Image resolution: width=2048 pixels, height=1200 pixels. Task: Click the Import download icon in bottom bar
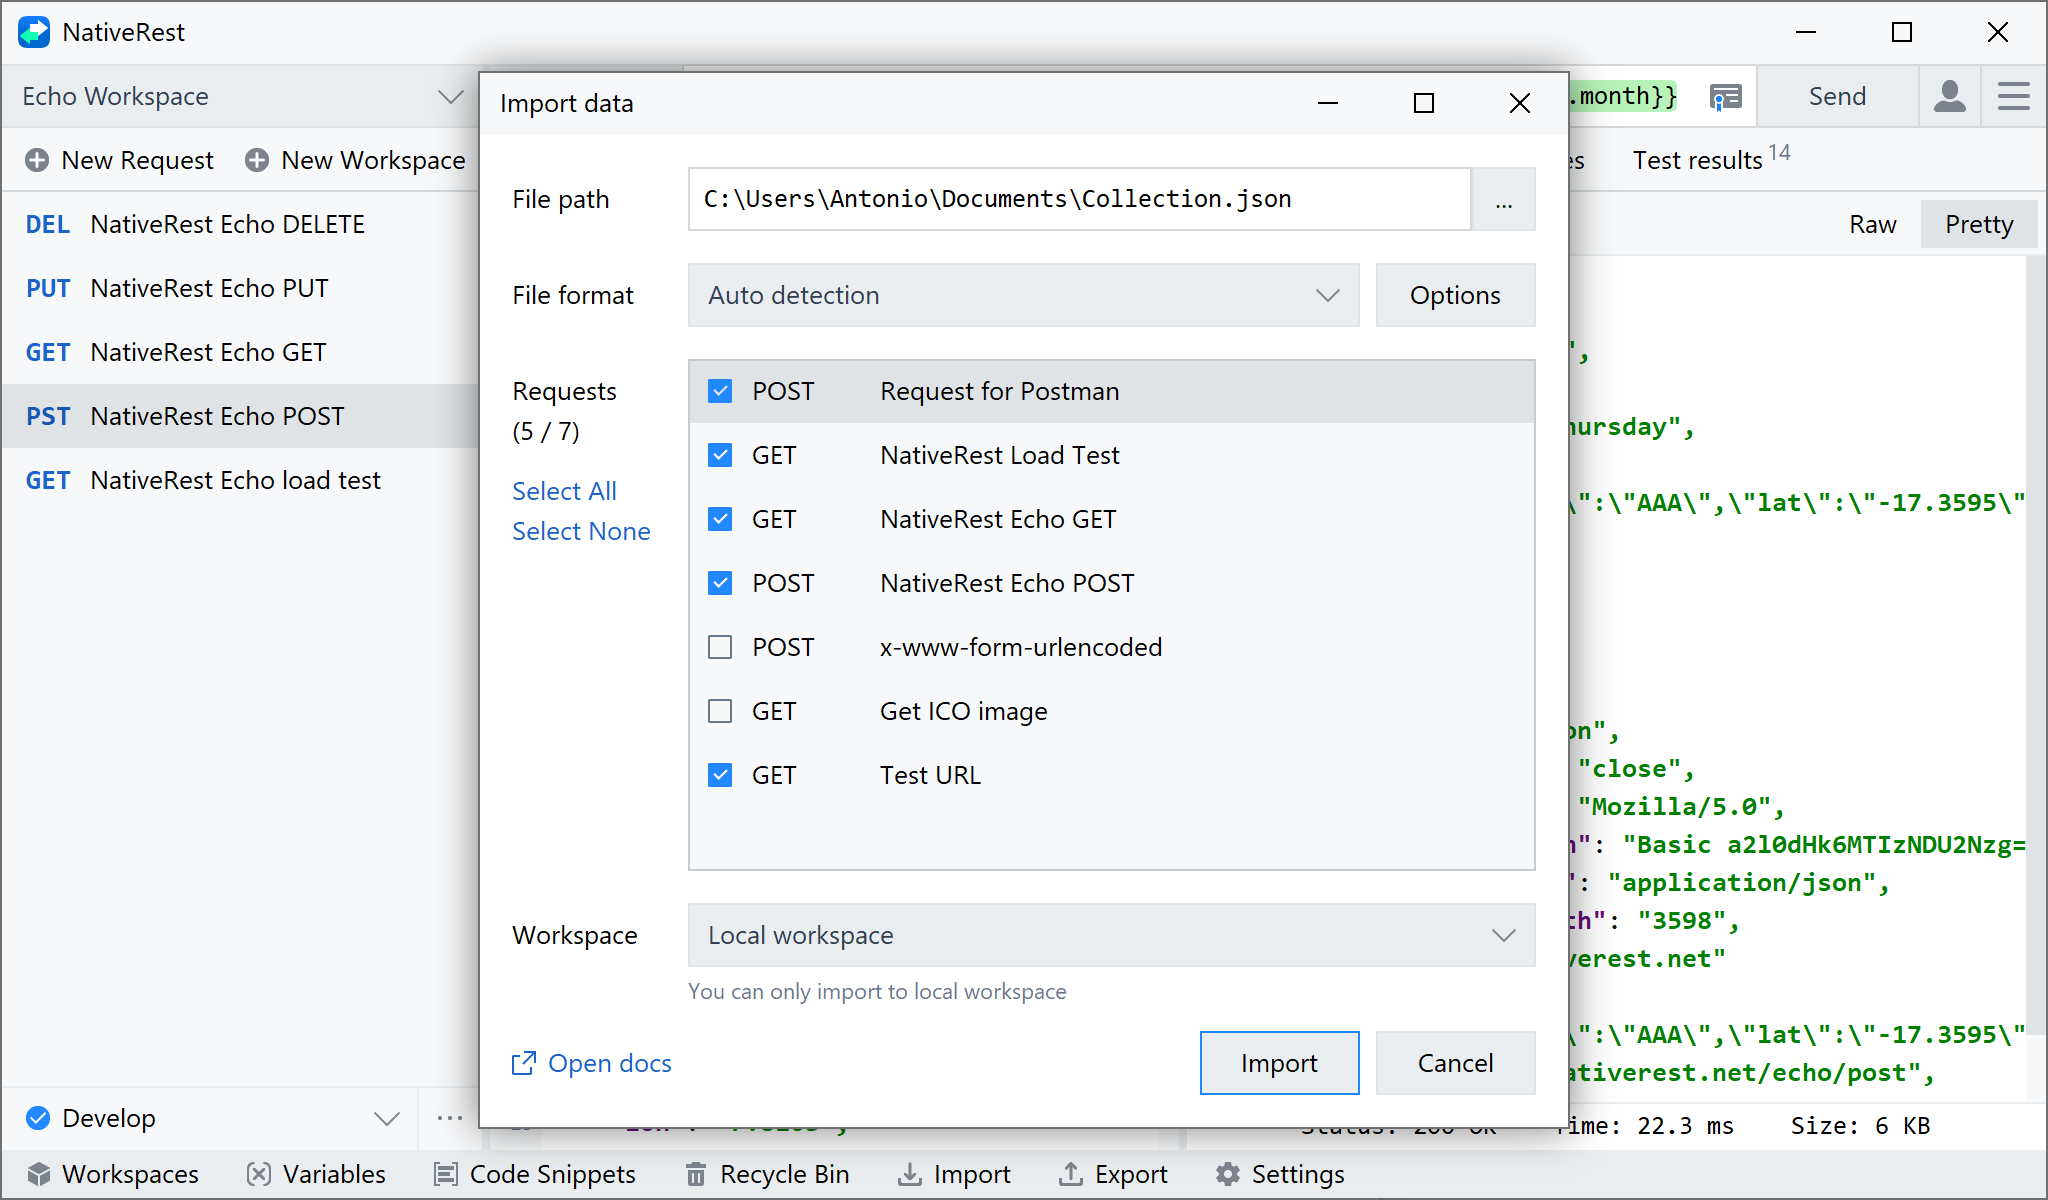pos(910,1174)
